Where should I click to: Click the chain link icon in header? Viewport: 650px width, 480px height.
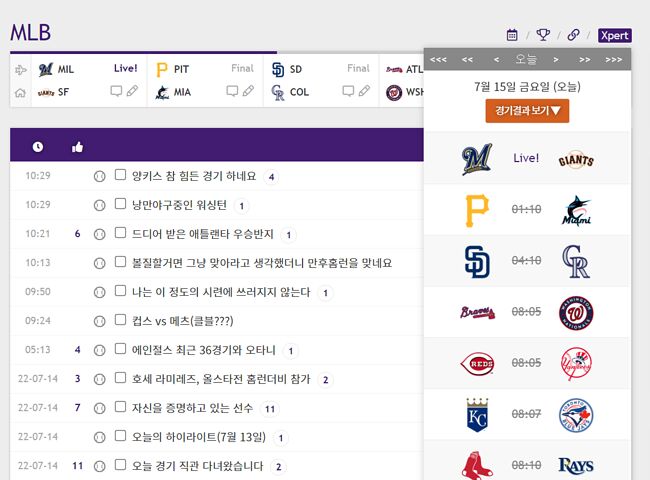(574, 35)
